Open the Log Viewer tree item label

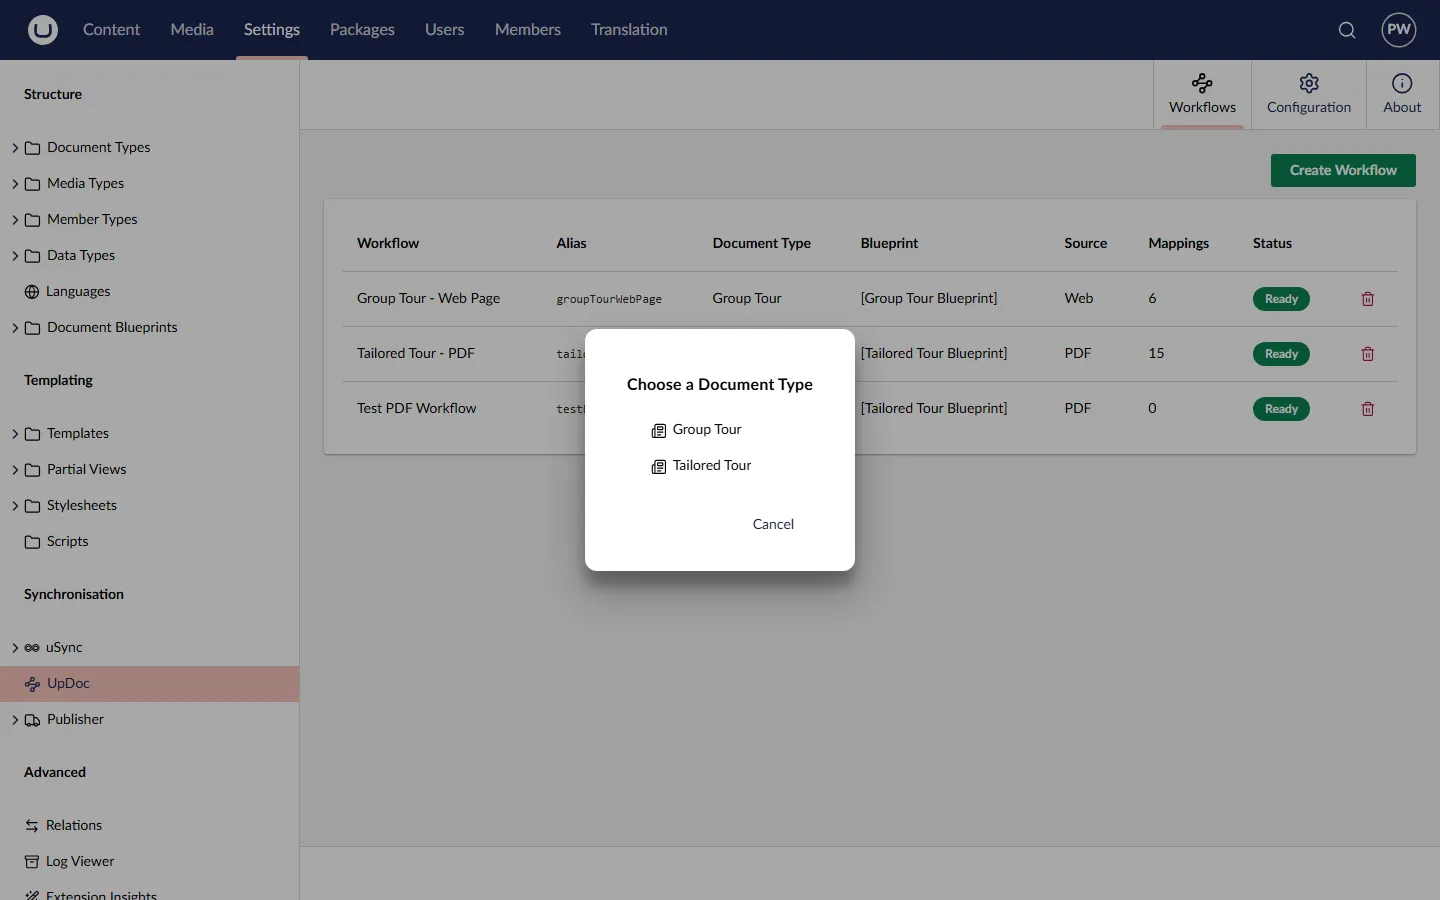pos(80,862)
